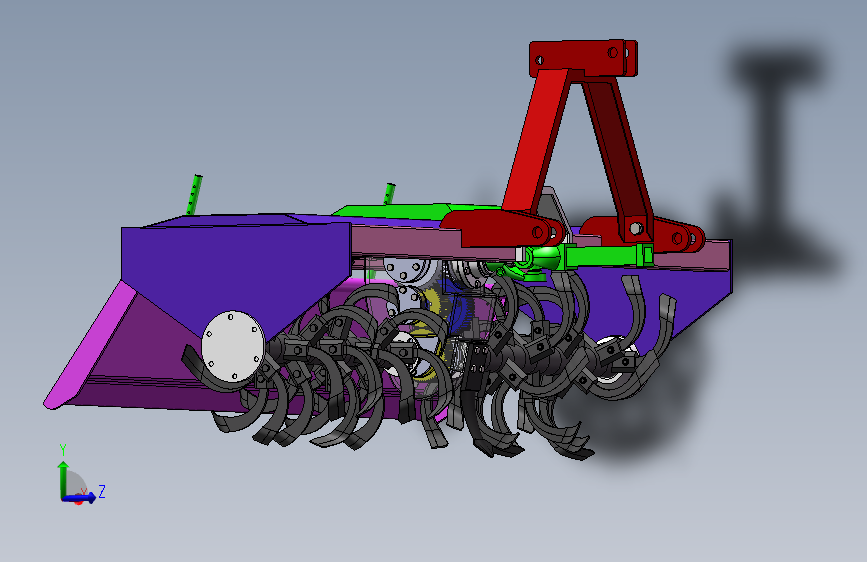
Task: Click the green Y axis of the orientation triad
Action: click(63, 480)
